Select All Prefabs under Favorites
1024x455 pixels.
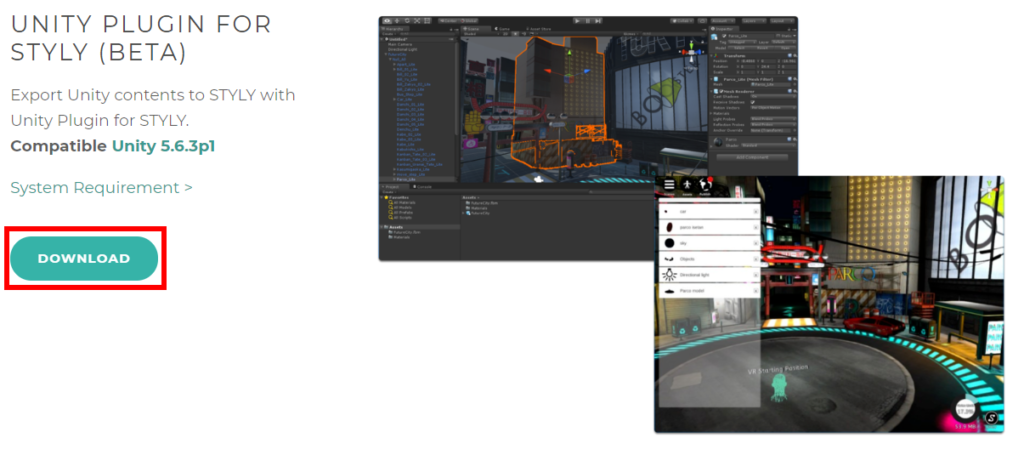coord(401,213)
